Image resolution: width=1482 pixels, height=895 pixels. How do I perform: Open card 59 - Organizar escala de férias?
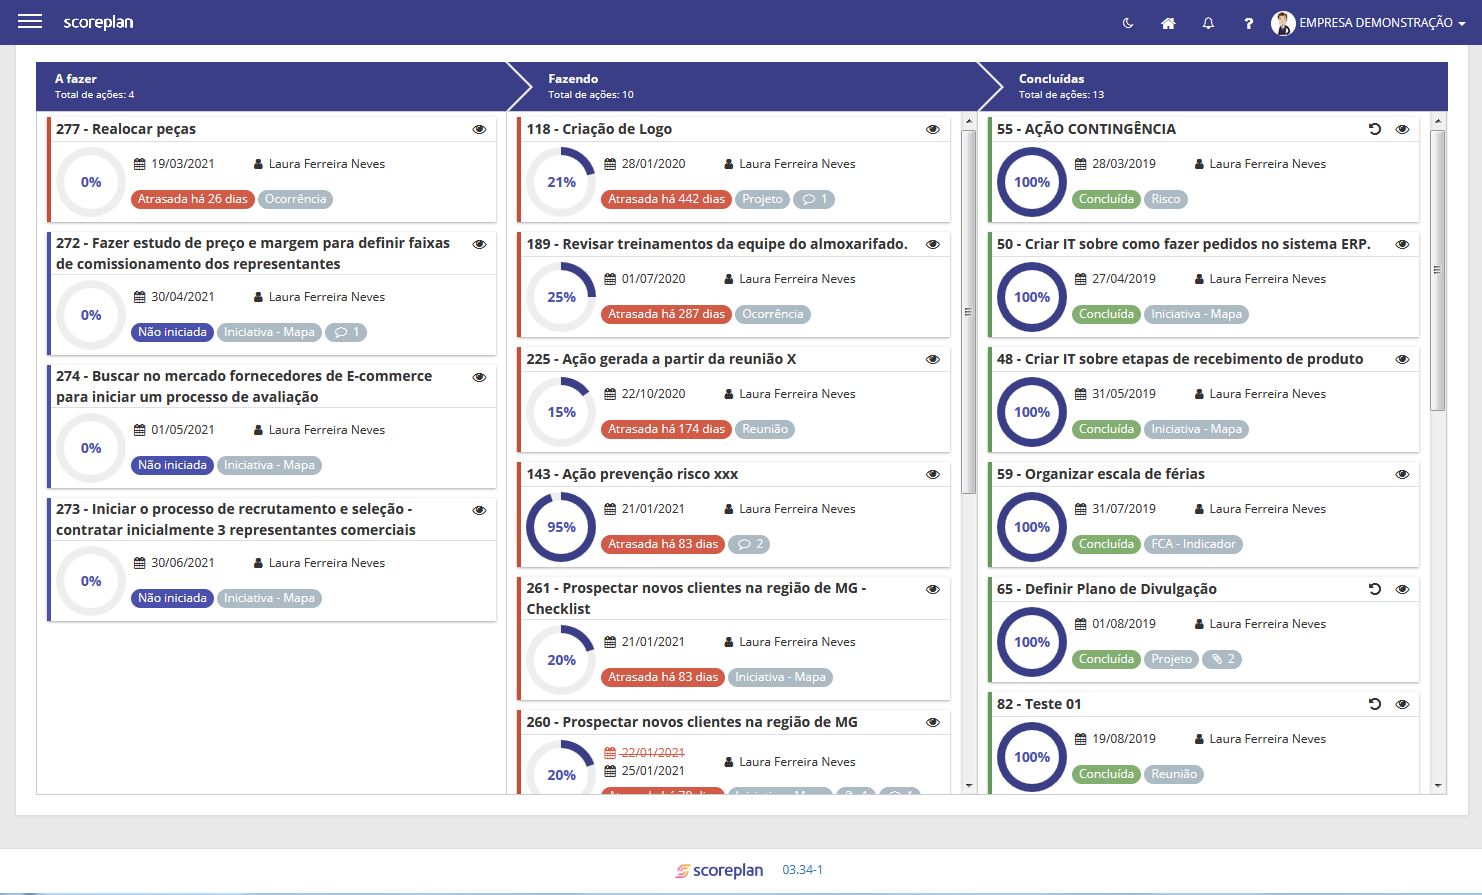coord(1101,474)
